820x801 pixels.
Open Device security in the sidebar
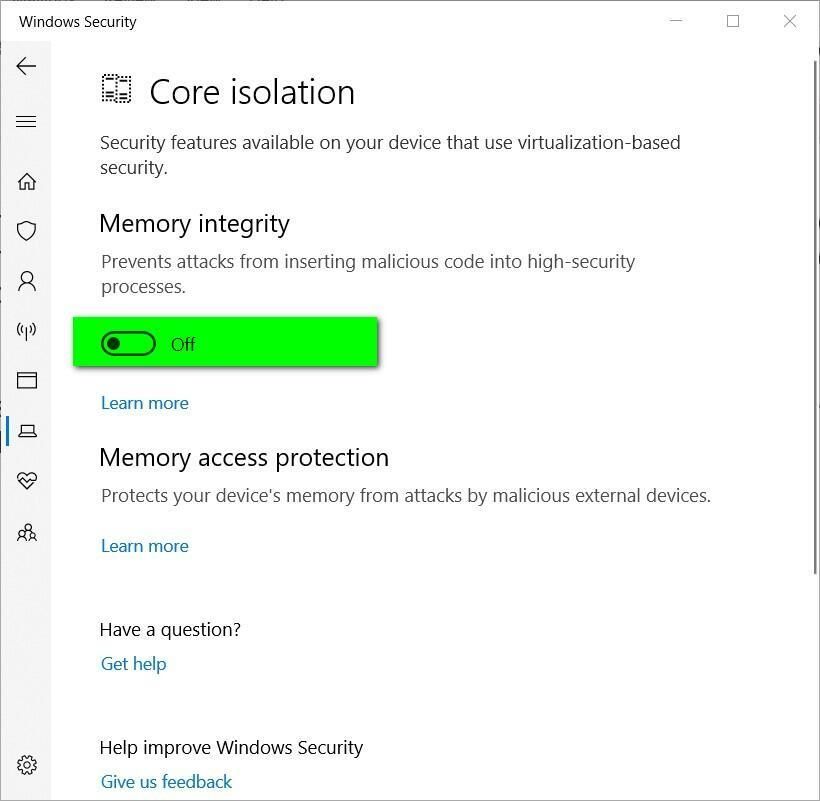click(26, 431)
